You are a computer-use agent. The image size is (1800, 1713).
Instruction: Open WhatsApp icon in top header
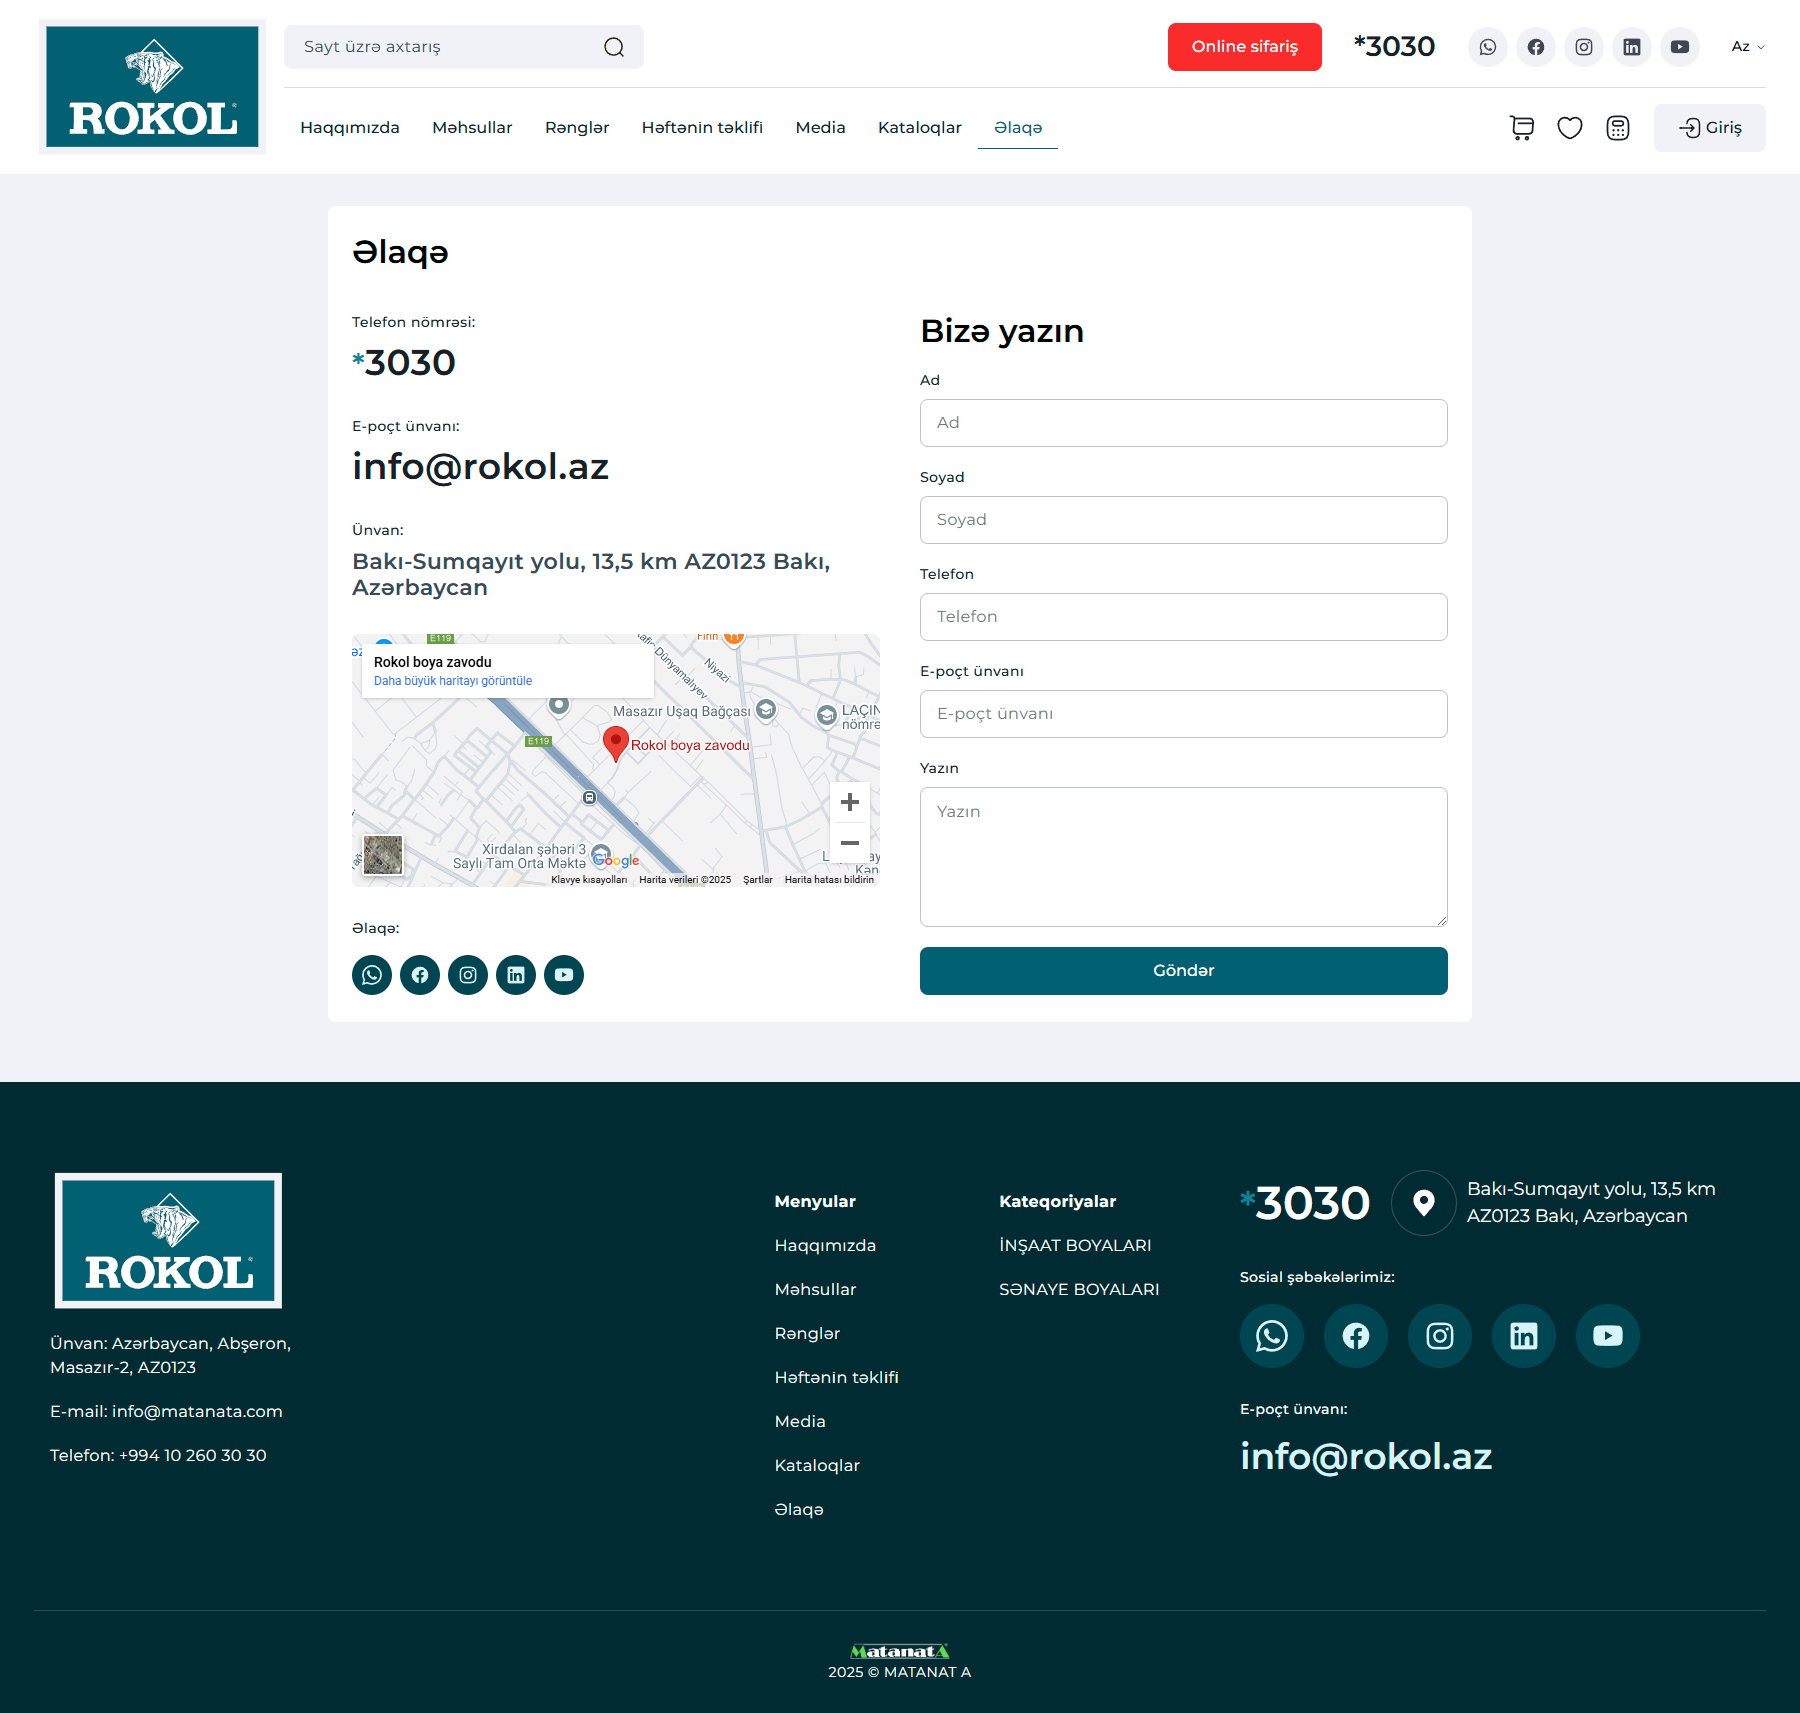click(x=1487, y=47)
